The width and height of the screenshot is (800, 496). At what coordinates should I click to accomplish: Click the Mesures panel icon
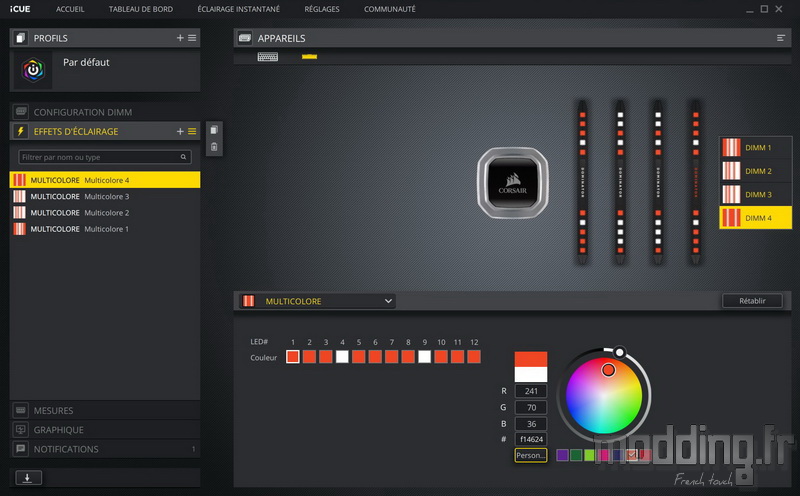[21, 410]
